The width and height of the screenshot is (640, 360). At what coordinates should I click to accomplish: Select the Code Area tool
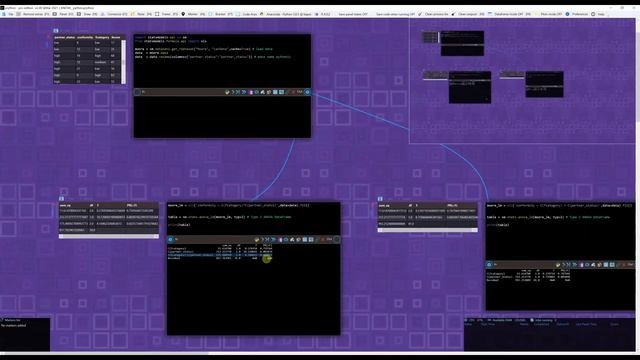(x=247, y=14)
